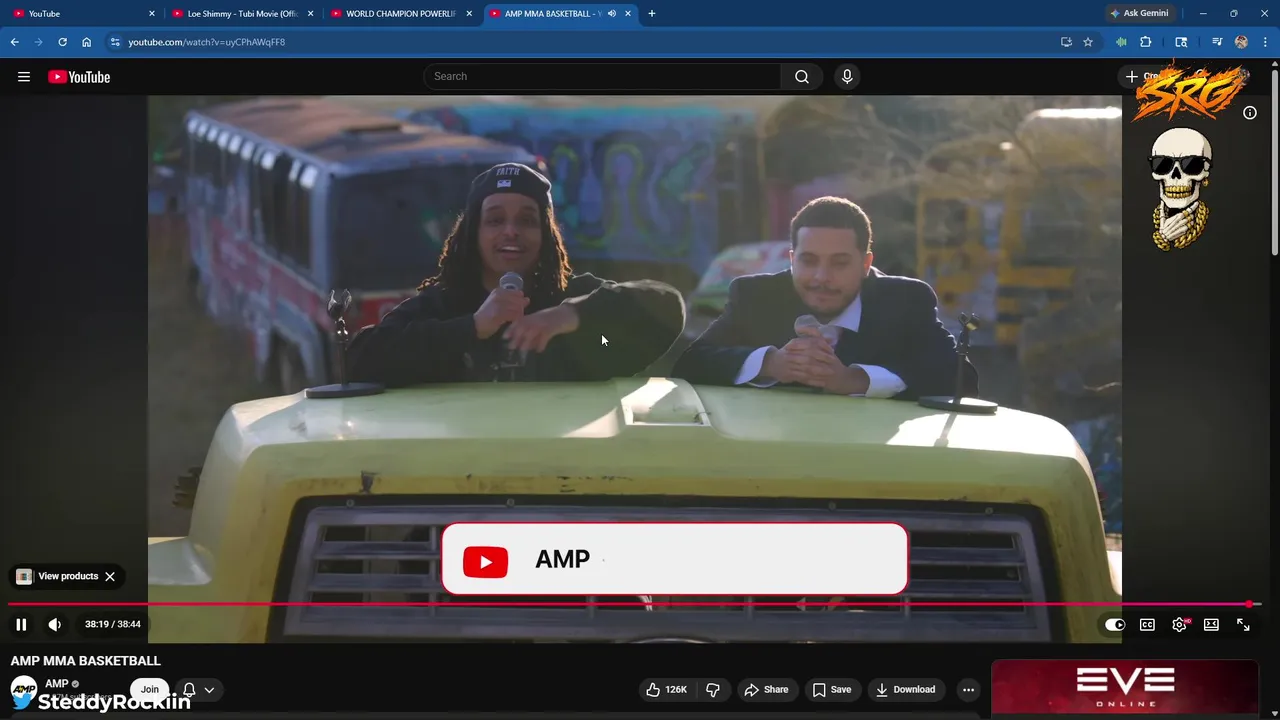This screenshot has width=1280, height=720.
Task: Open Chrome three-dot menu
Action: (x=1265, y=42)
